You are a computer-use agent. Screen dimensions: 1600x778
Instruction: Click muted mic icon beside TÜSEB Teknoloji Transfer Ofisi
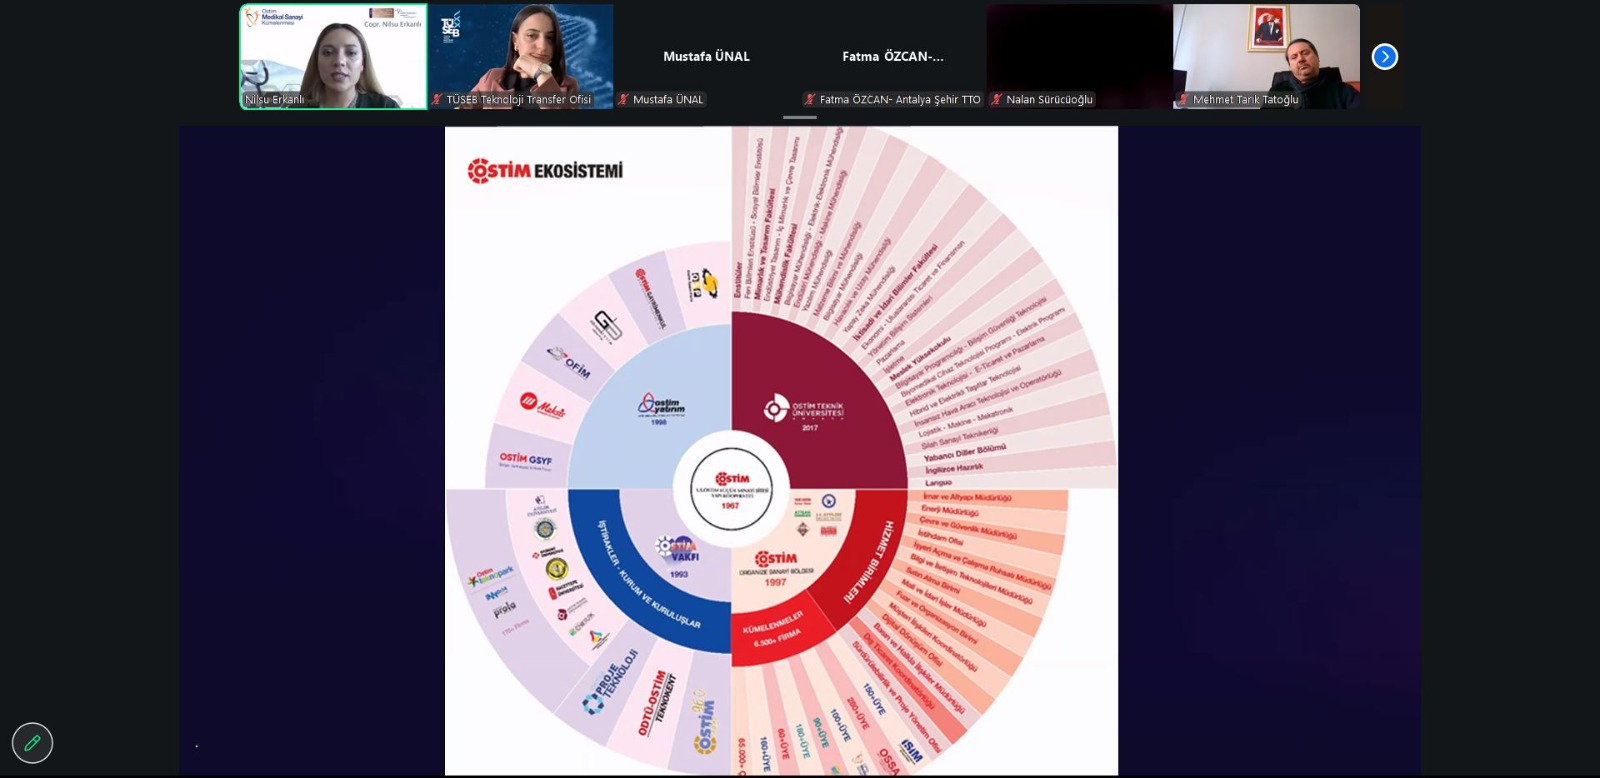[x=437, y=100]
